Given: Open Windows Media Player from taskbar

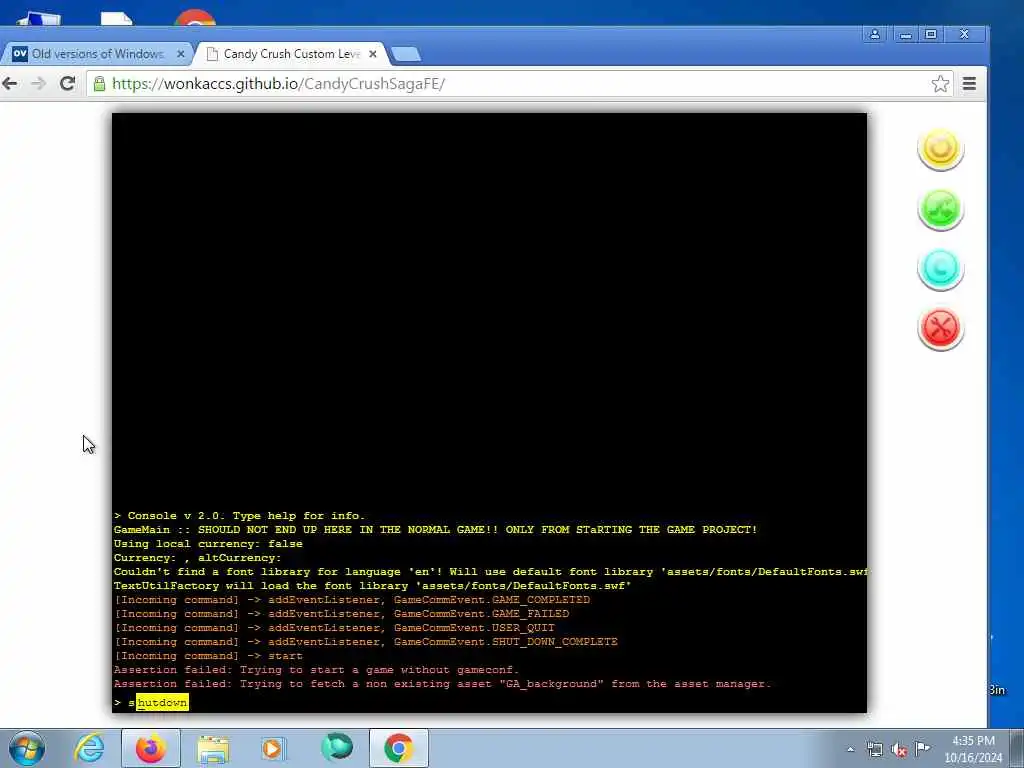Looking at the screenshot, I should coord(273,748).
